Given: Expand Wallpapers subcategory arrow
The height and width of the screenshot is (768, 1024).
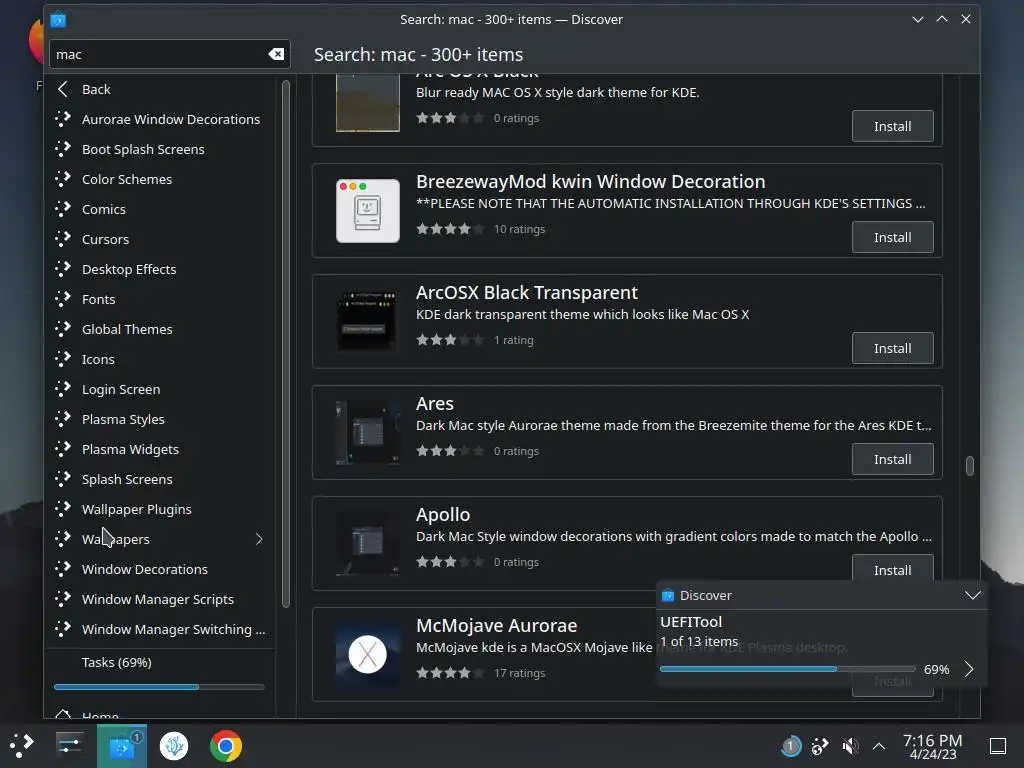Looking at the screenshot, I should (x=259, y=539).
